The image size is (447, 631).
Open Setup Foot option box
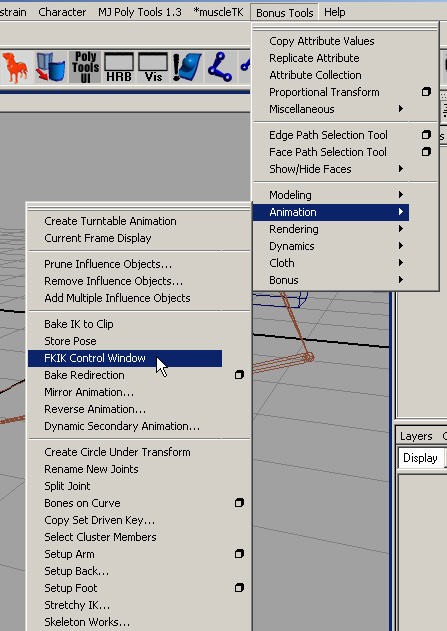tap(239, 588)
